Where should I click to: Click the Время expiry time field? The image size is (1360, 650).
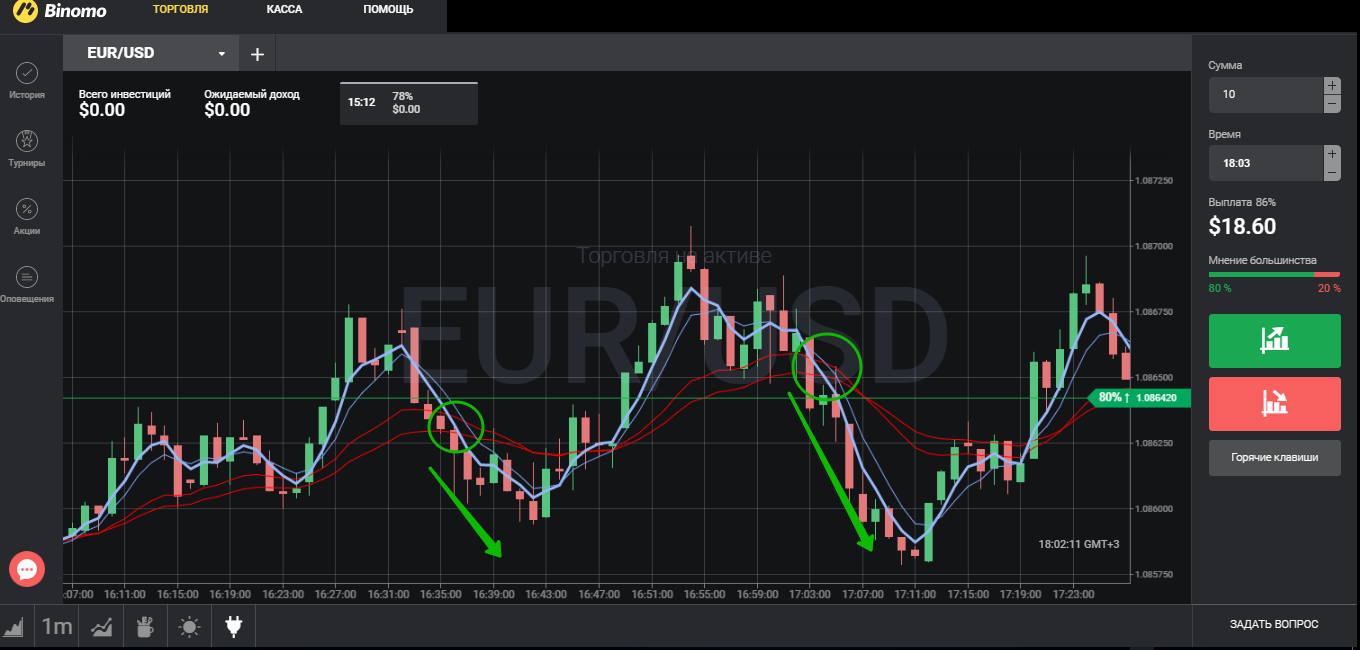pyautogui.click(x=1265, y=163)
